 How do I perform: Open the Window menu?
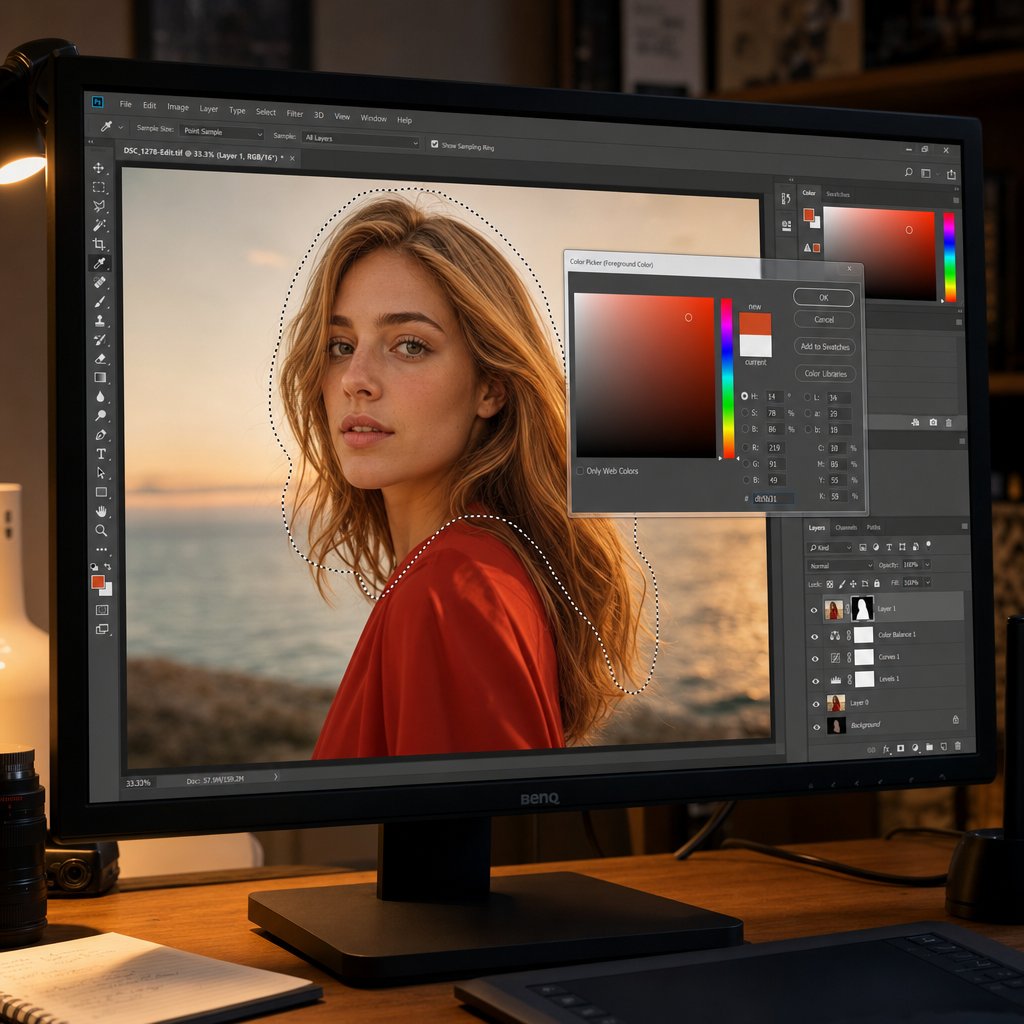point(374,118)
